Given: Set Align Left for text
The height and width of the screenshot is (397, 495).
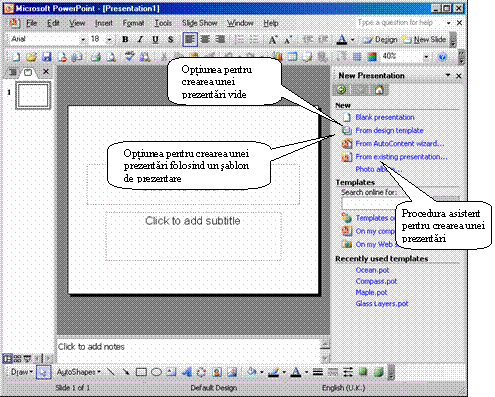Looking at the screenshot, I should click(190, 39).
